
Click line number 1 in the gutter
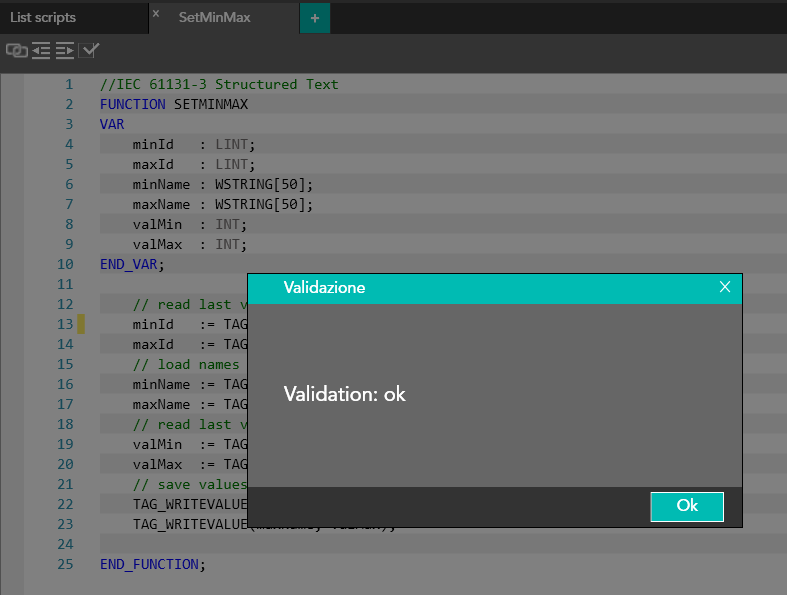(68, 85)
